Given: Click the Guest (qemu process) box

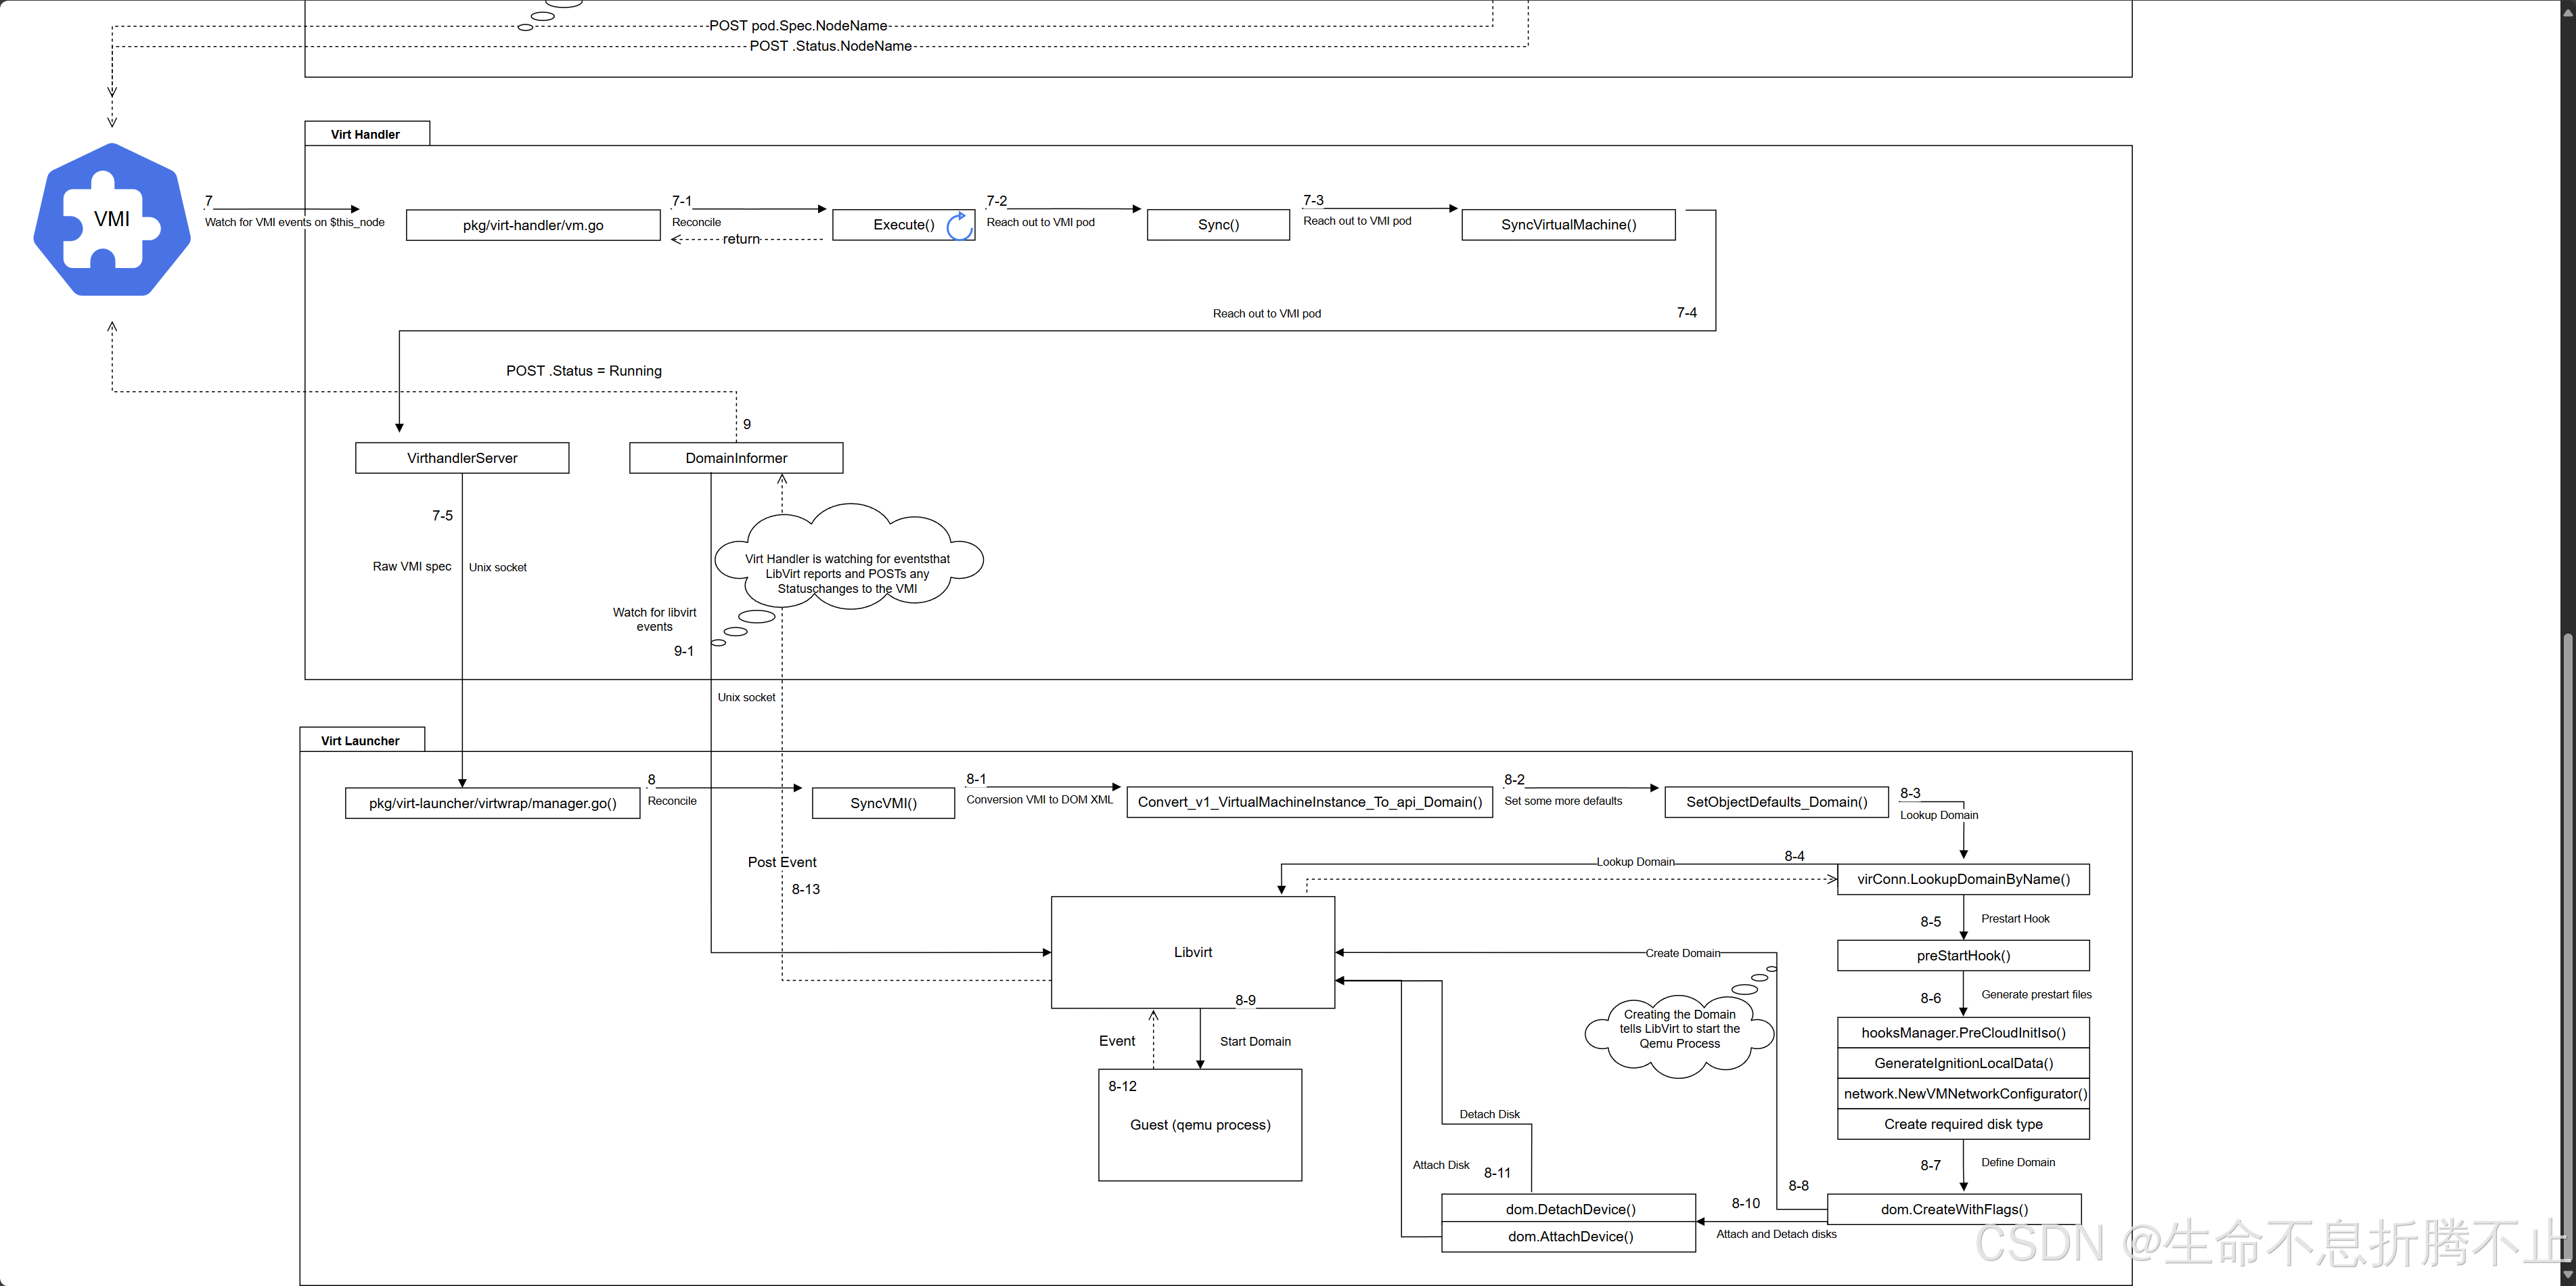Looking at the screenshot, I should [1200, 1125].
